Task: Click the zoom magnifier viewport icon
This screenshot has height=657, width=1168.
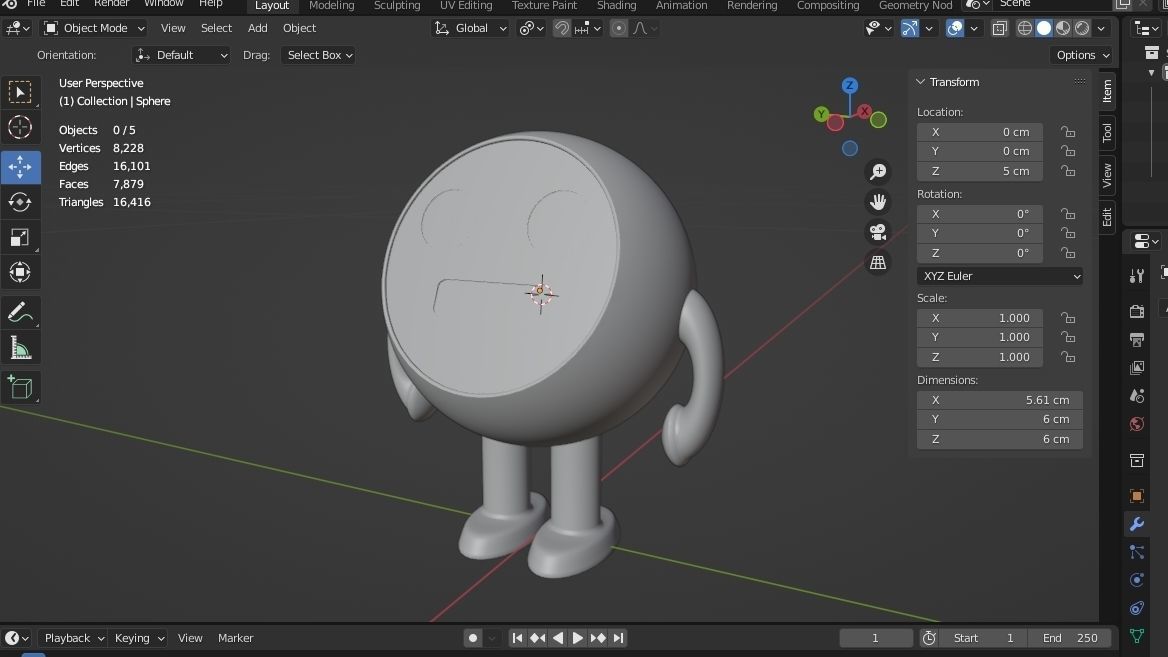Action: (x=878, y=172)
